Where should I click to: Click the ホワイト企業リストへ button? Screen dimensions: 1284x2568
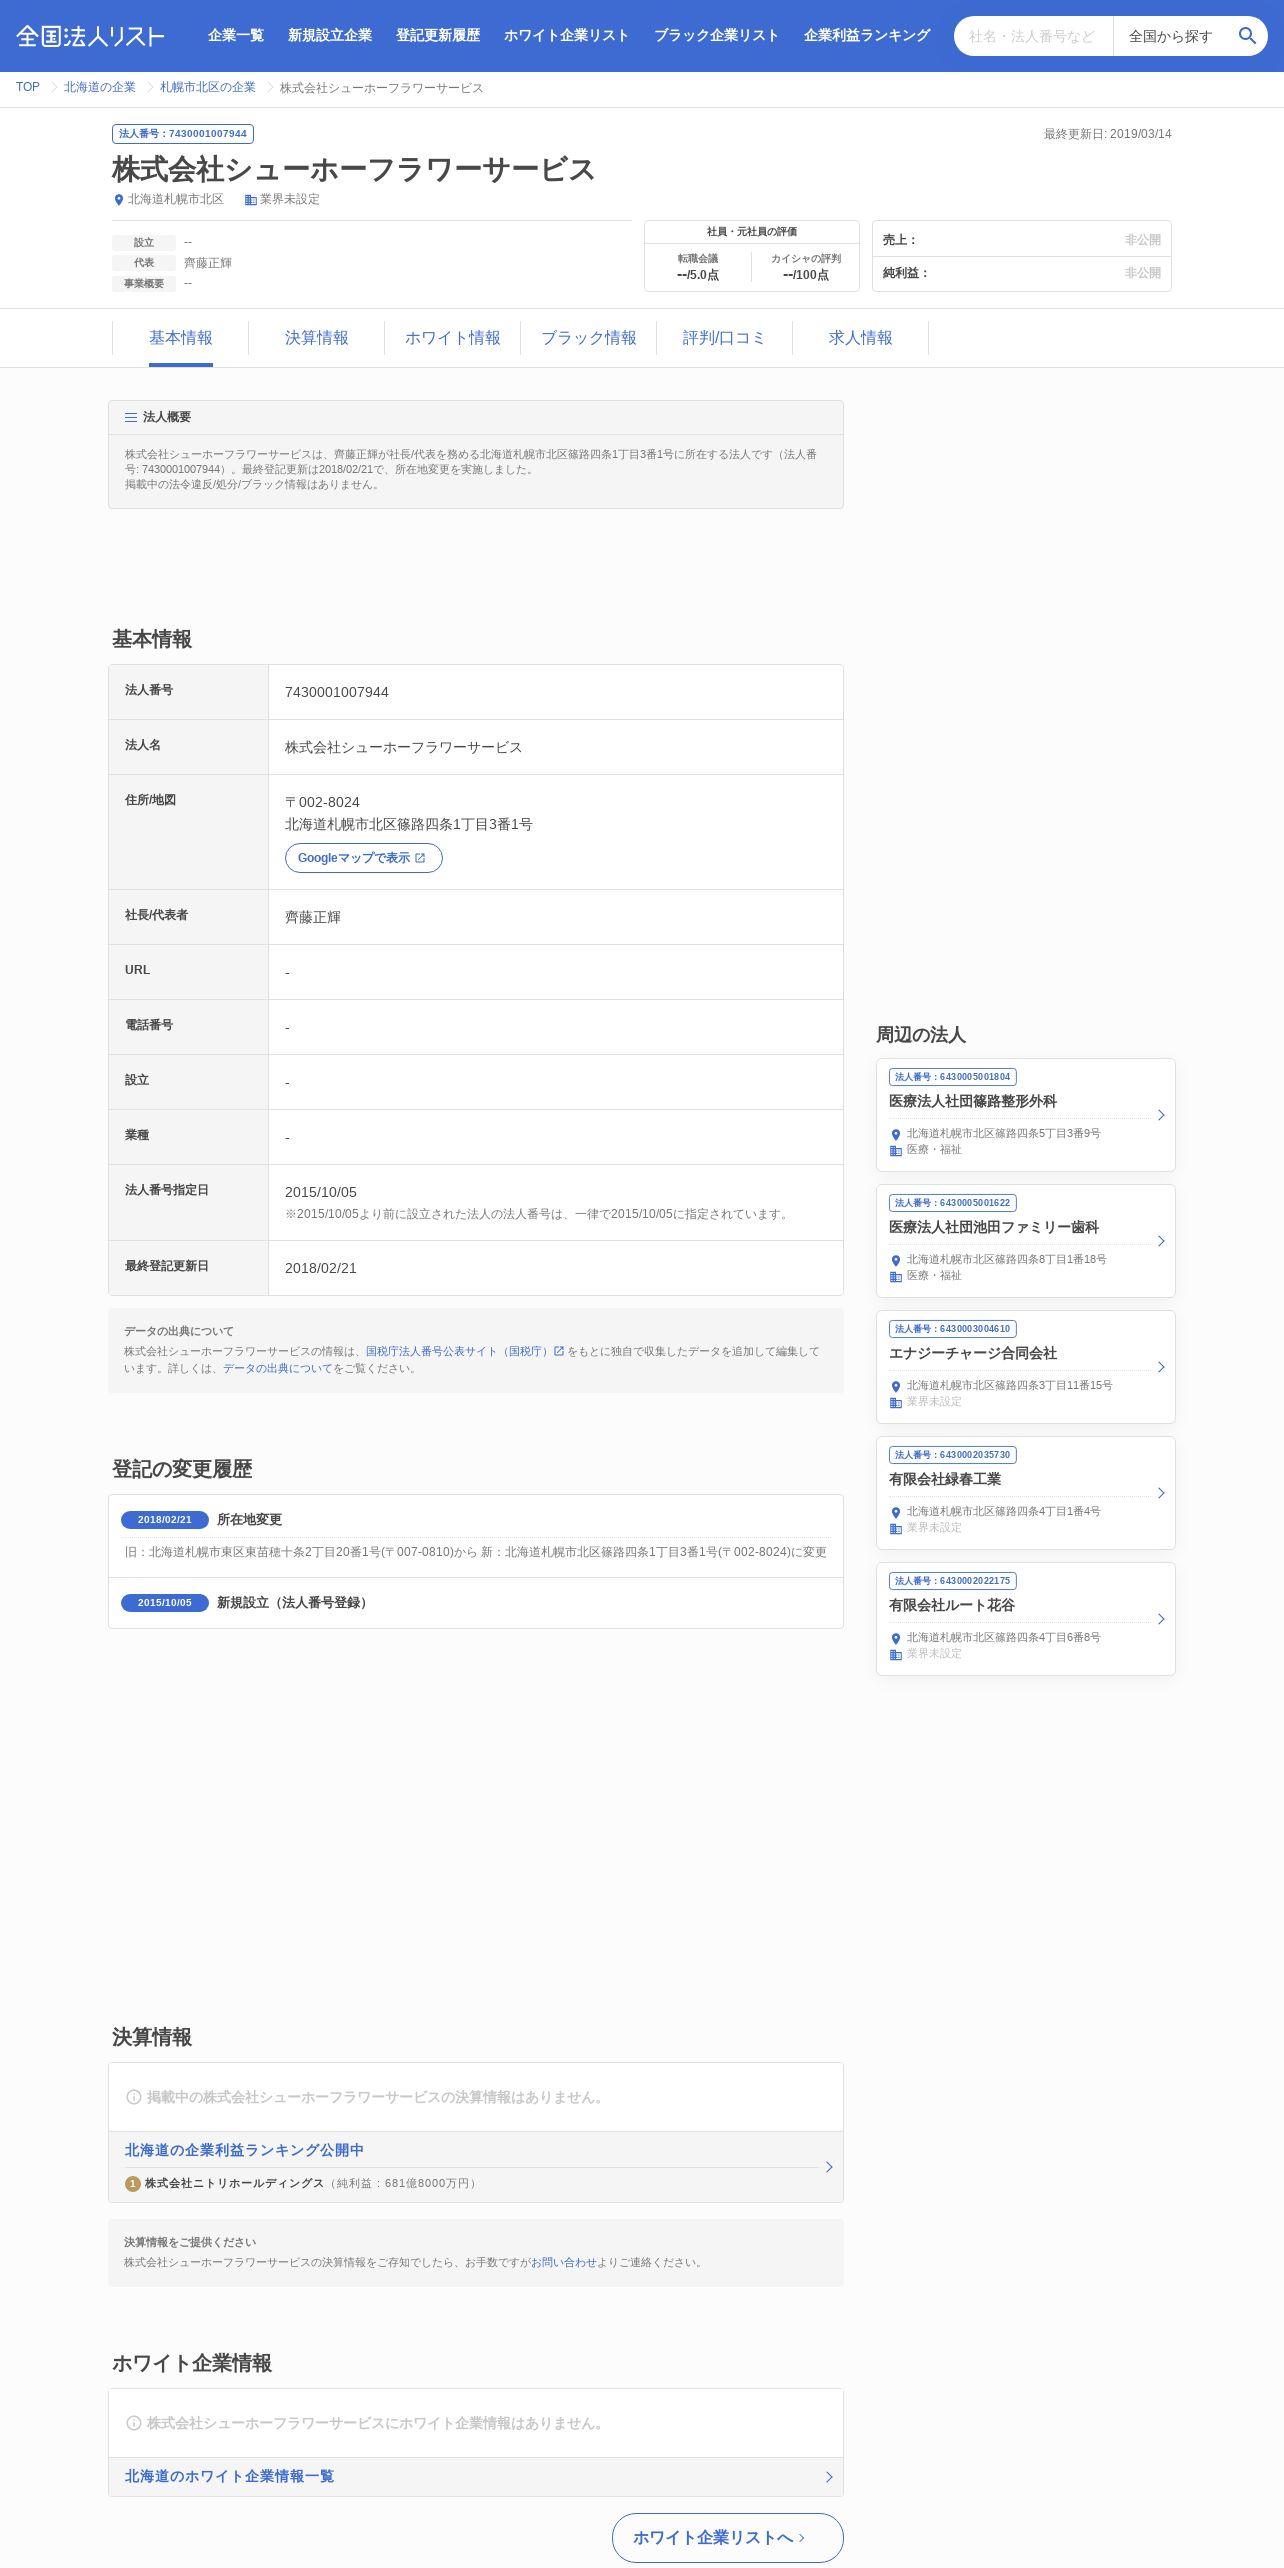coord(728,2538)
